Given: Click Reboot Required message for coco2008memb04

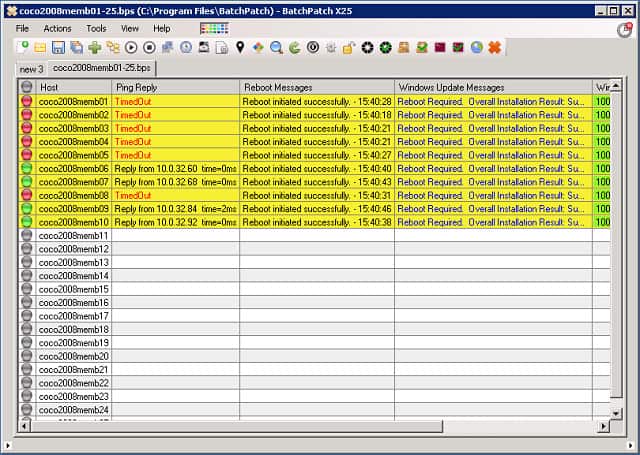Looking at the screenshot, I should coord(493,142).
